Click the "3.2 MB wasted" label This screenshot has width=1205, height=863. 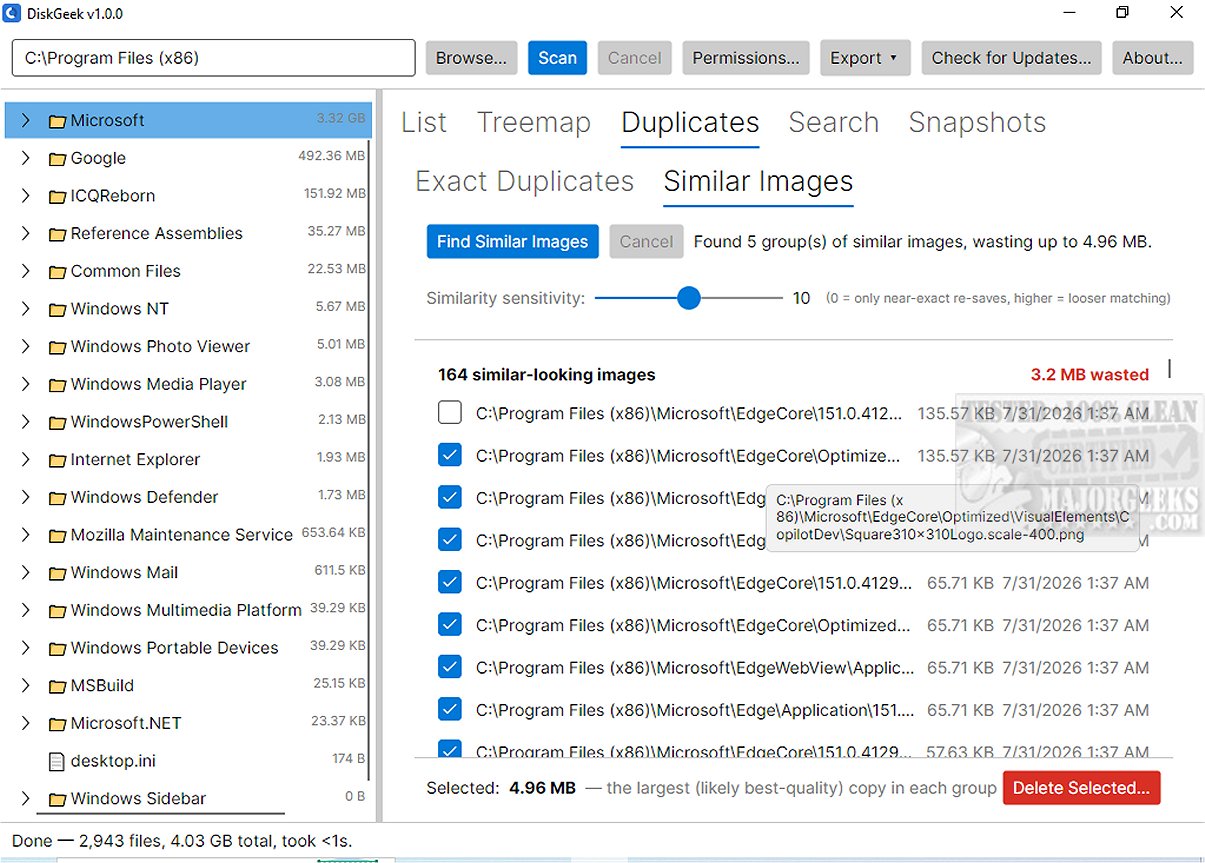pos(1090,375)
